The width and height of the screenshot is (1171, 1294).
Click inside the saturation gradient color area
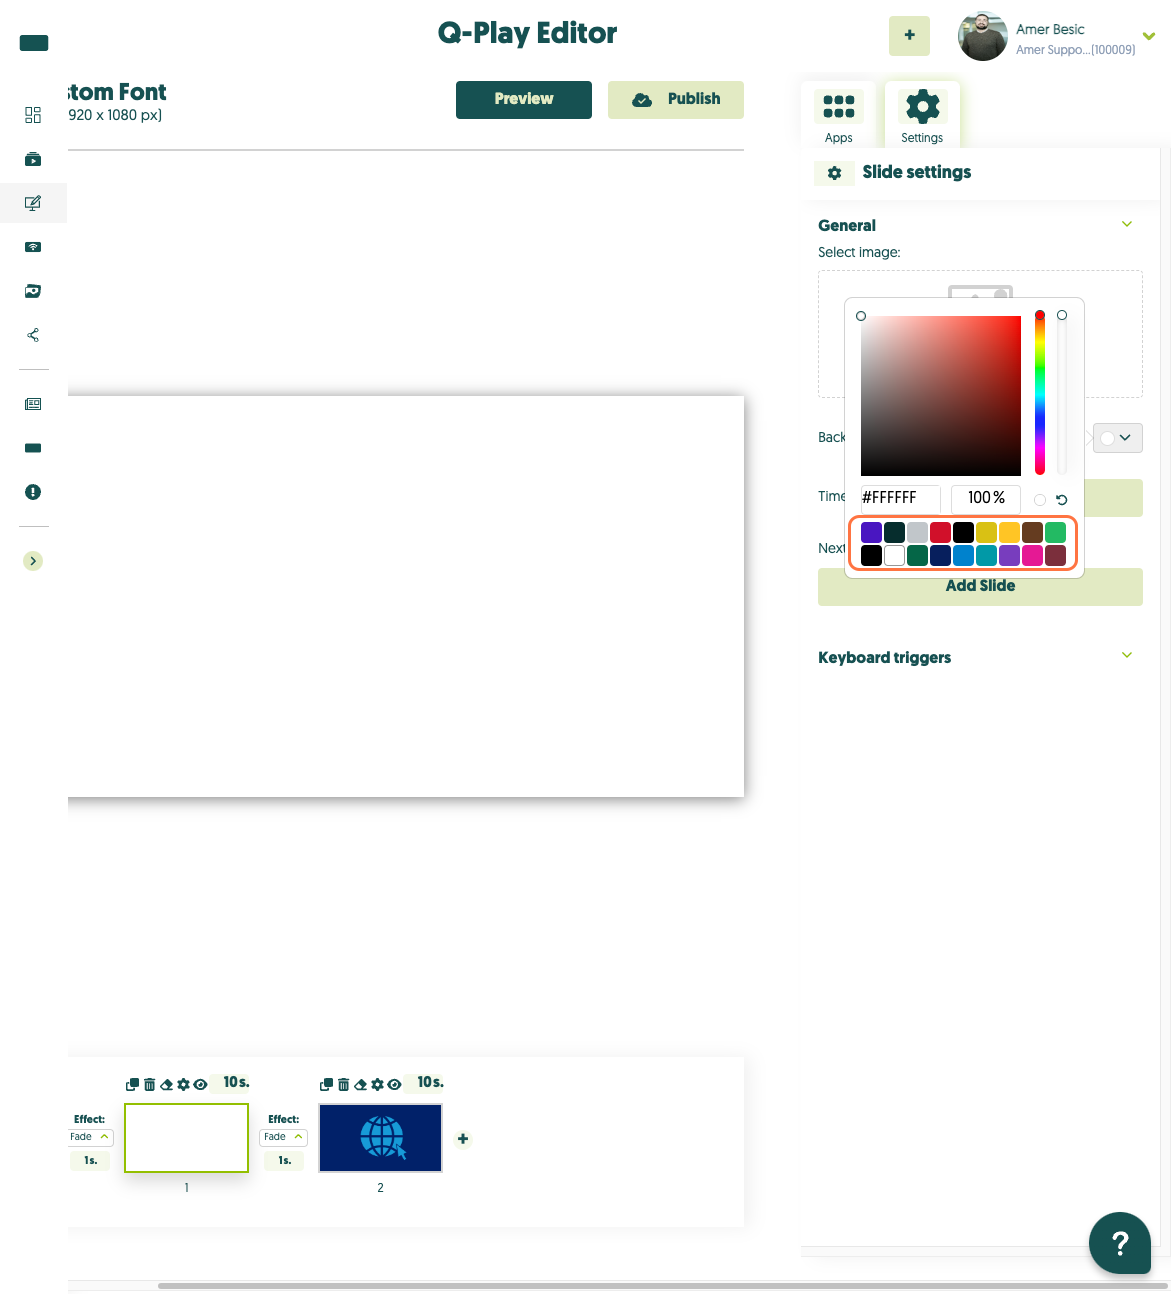941,396
